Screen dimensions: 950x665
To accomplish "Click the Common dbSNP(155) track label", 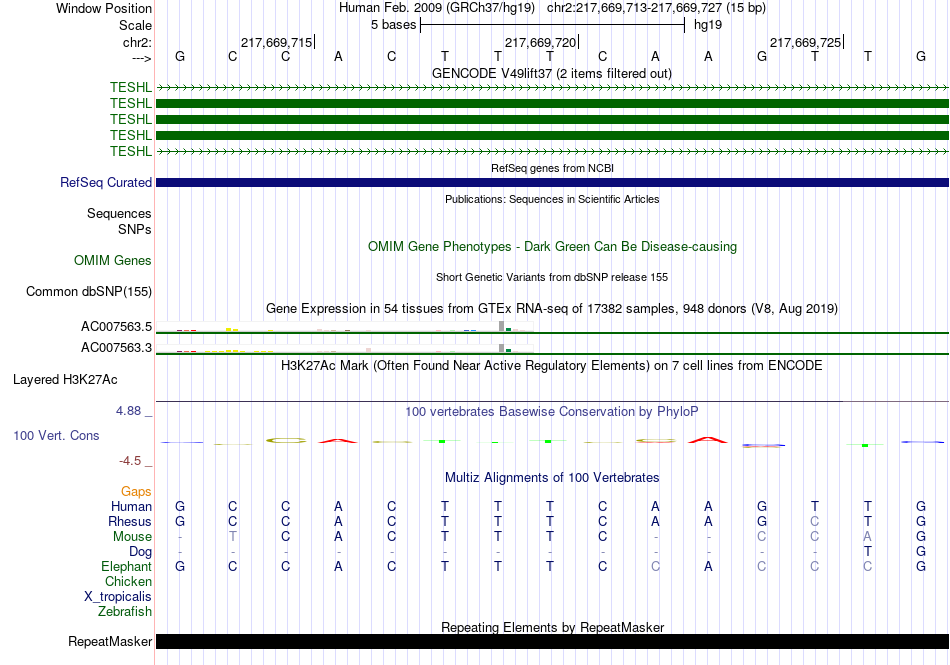I will coord(88,291).
